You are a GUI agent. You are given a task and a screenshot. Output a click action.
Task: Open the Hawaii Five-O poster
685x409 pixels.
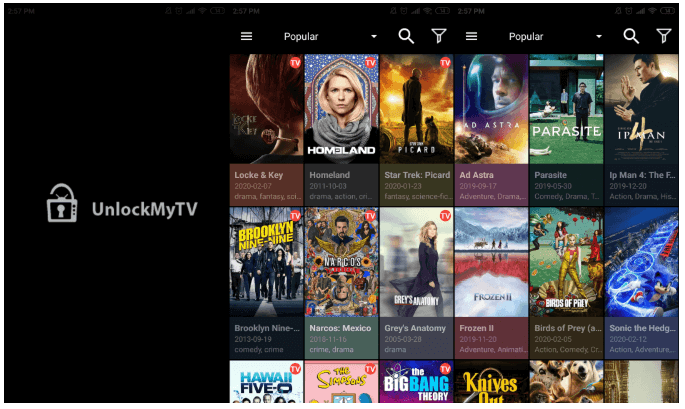pos(266,381)
